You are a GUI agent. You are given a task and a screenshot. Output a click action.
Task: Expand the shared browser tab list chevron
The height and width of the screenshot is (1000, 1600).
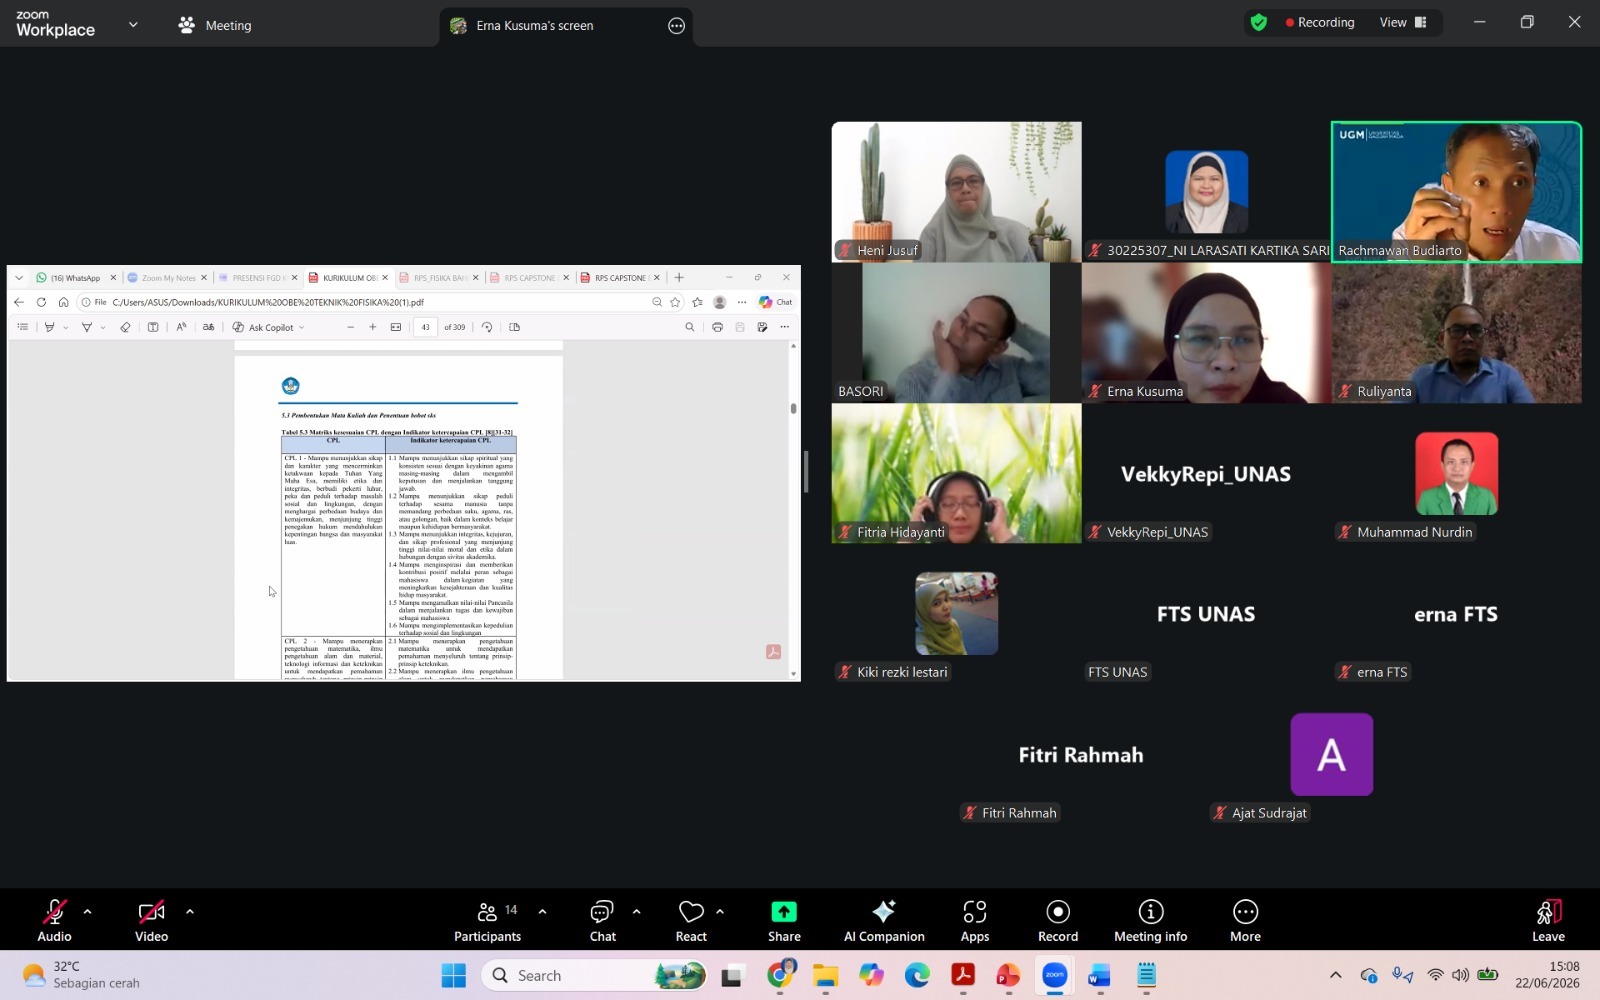pyautogui.click(x=19, y=278)
